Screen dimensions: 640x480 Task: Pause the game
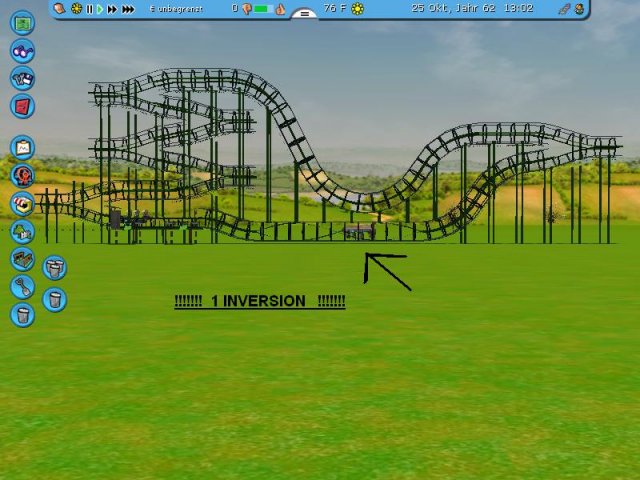point(90,9)
